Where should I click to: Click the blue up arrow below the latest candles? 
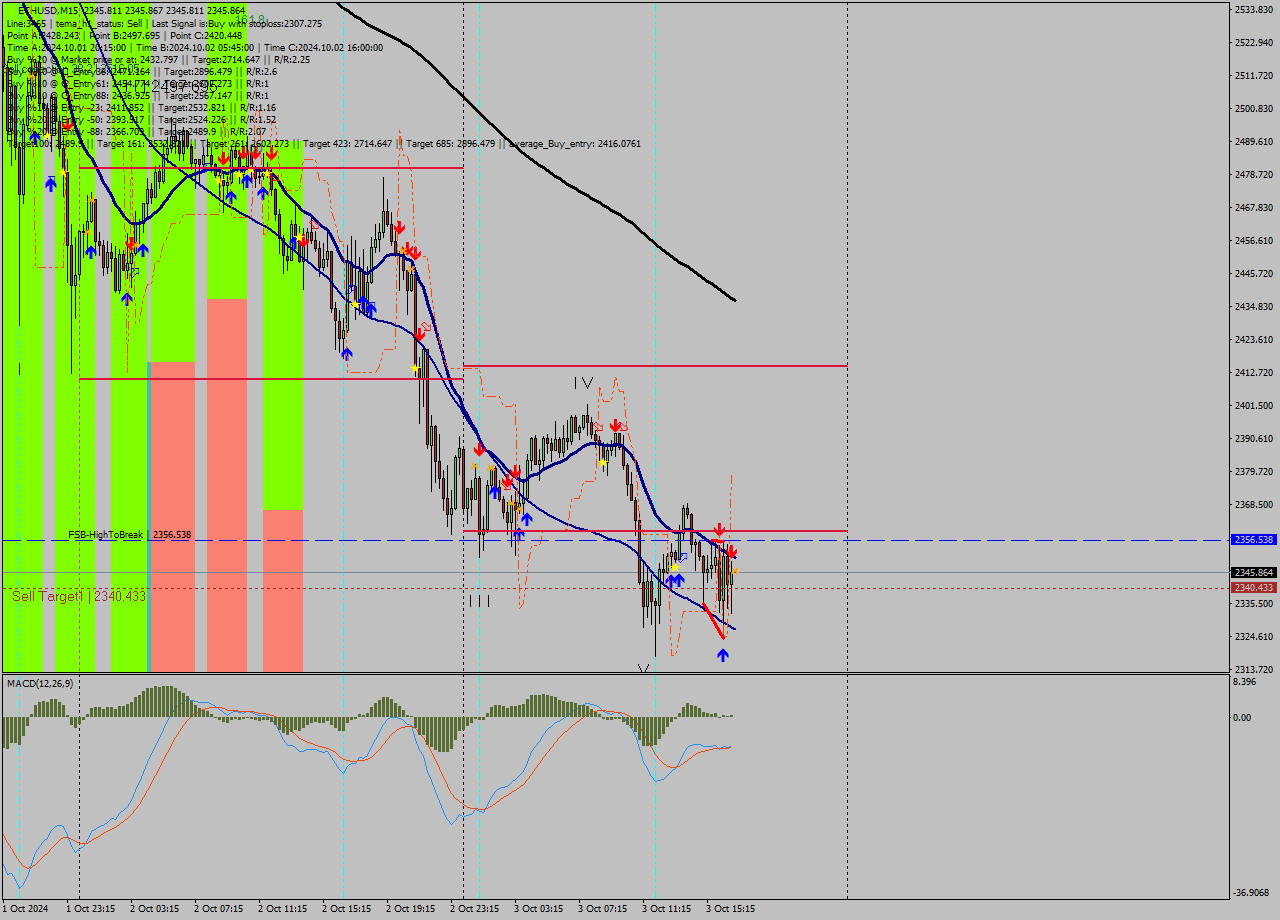pyautogui.click(x=723, y=655)
